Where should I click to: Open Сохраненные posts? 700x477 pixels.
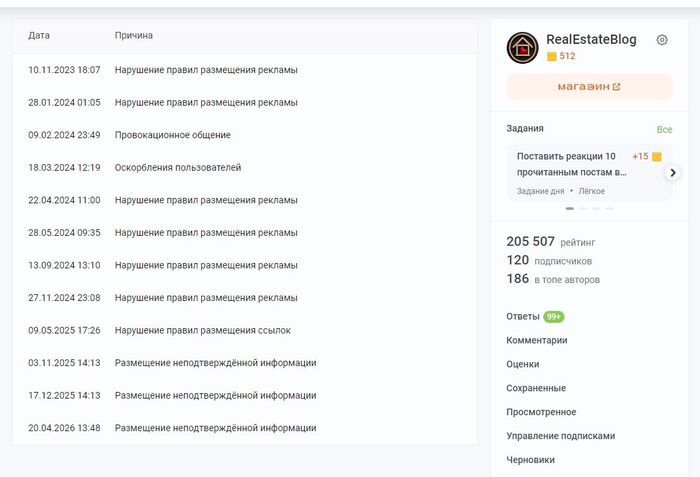[x=536, y=388]
